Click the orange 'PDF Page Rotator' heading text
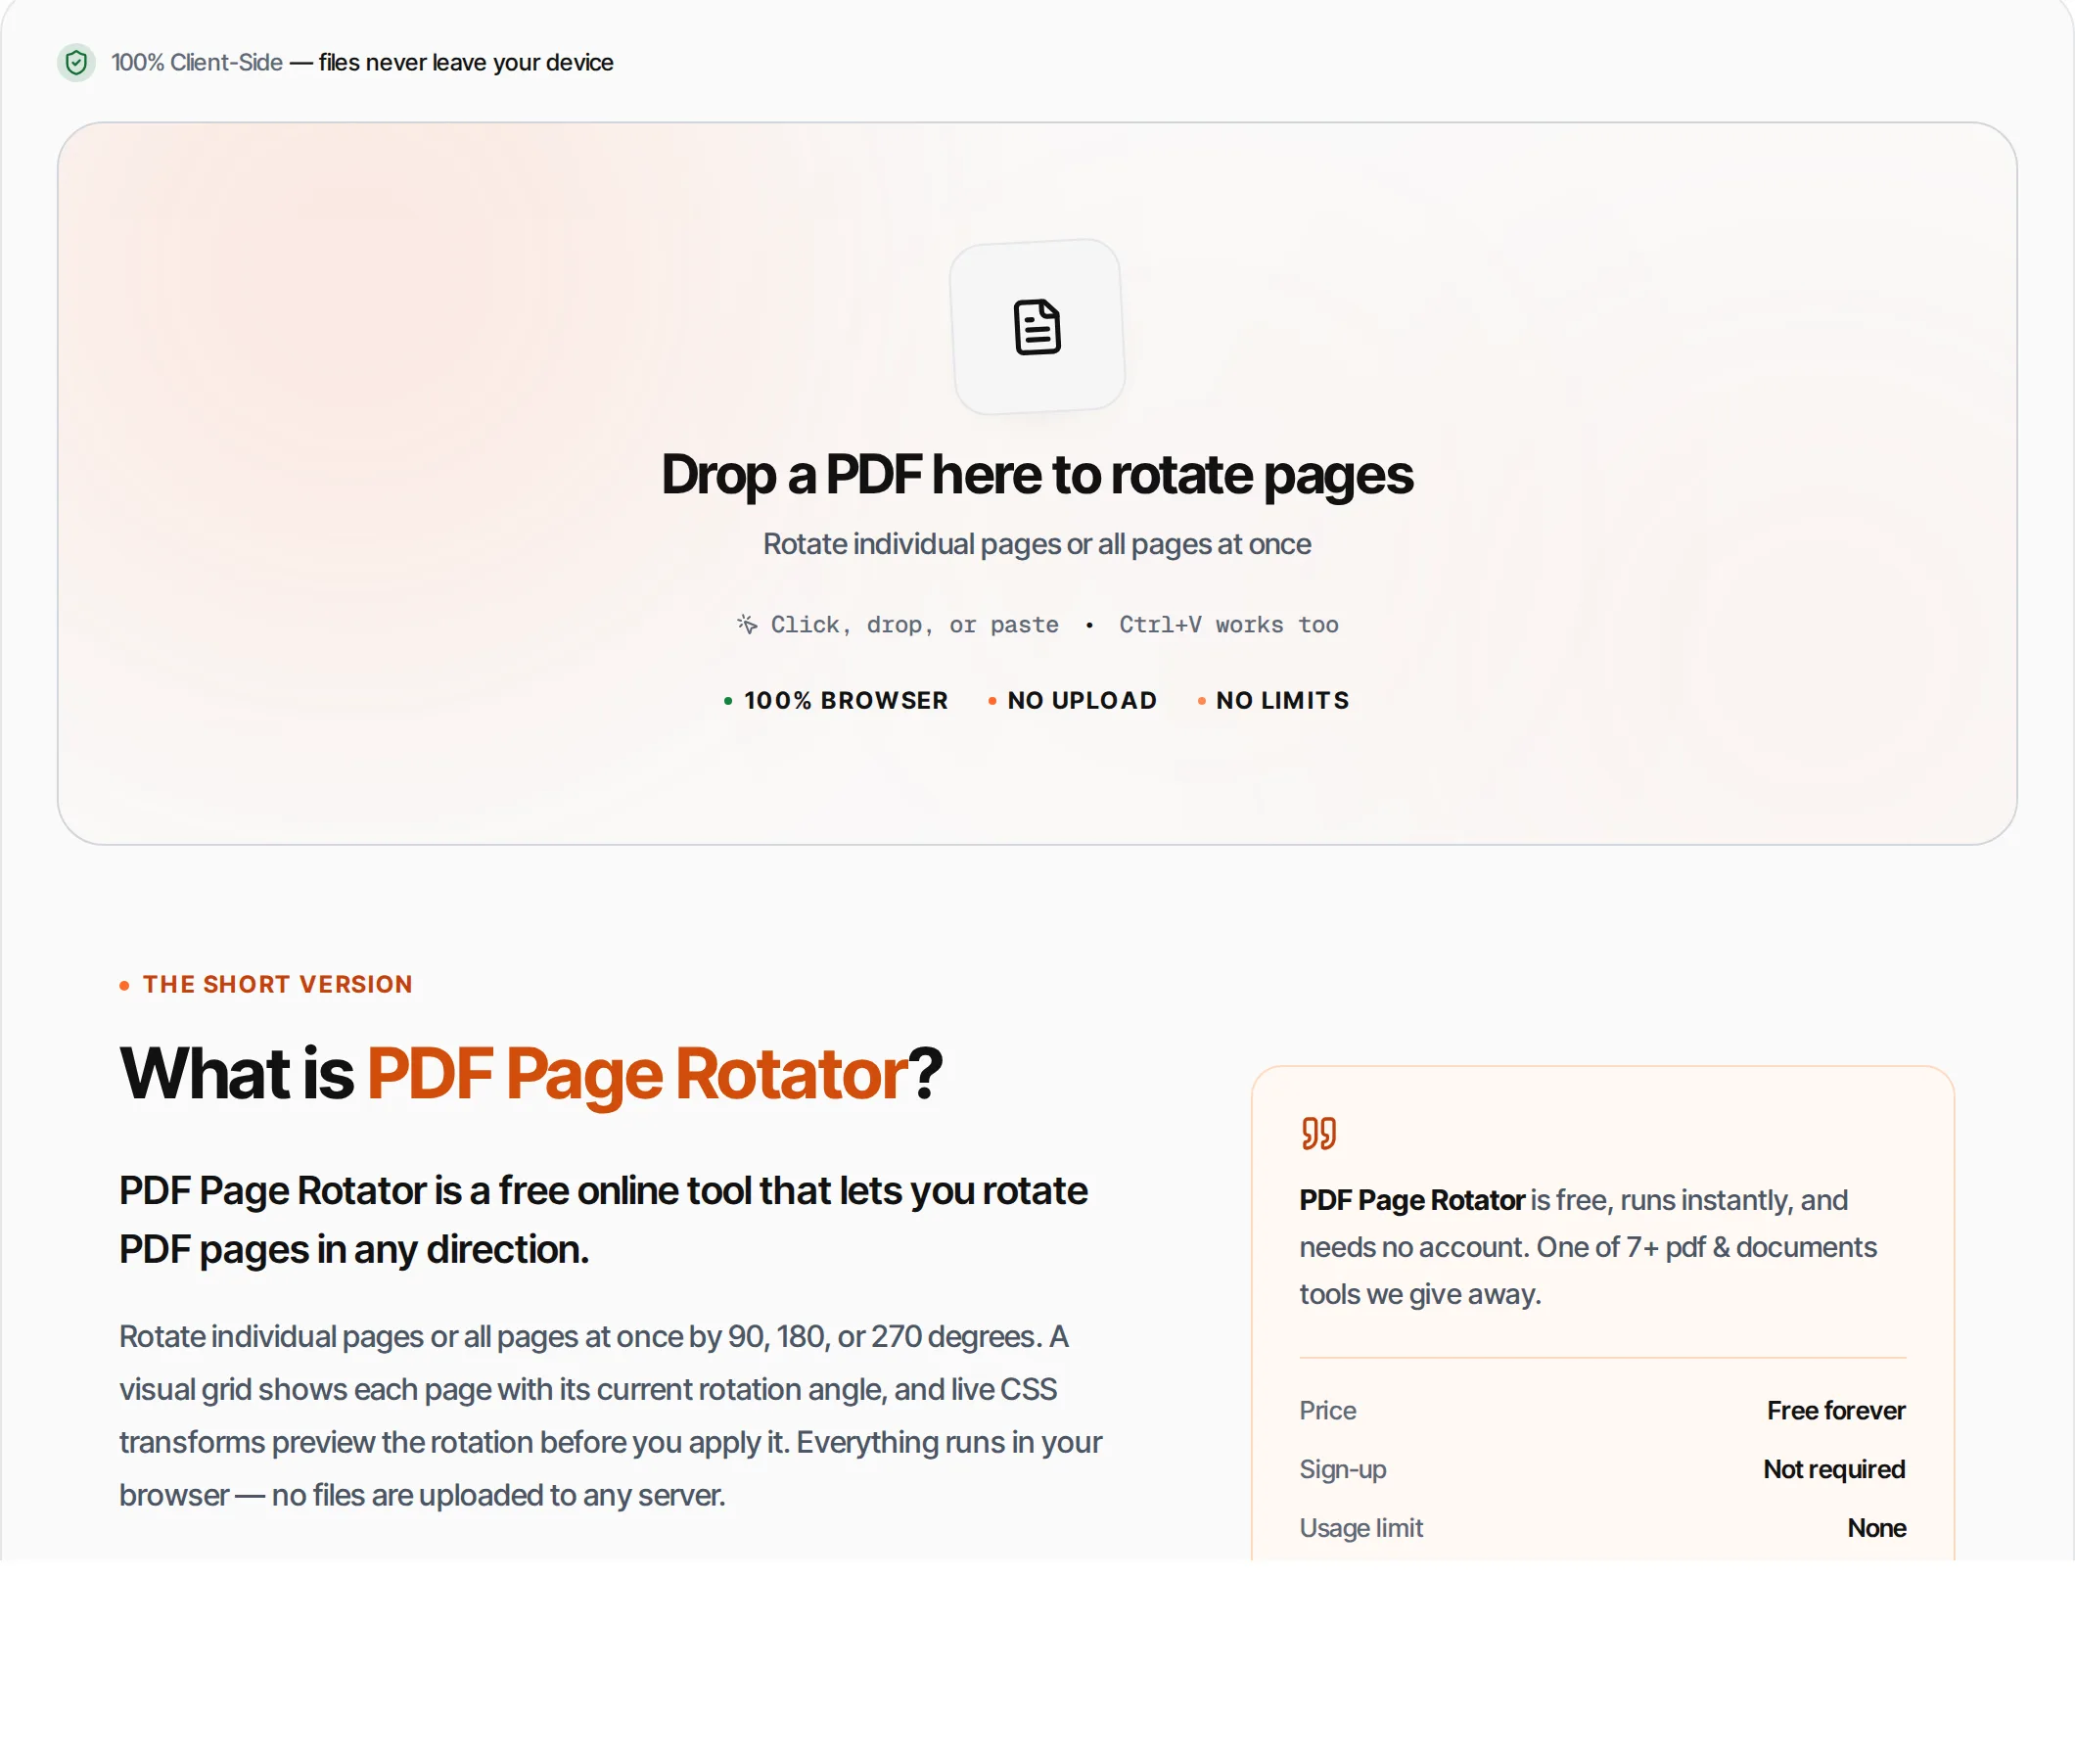 pos(637,1075)
